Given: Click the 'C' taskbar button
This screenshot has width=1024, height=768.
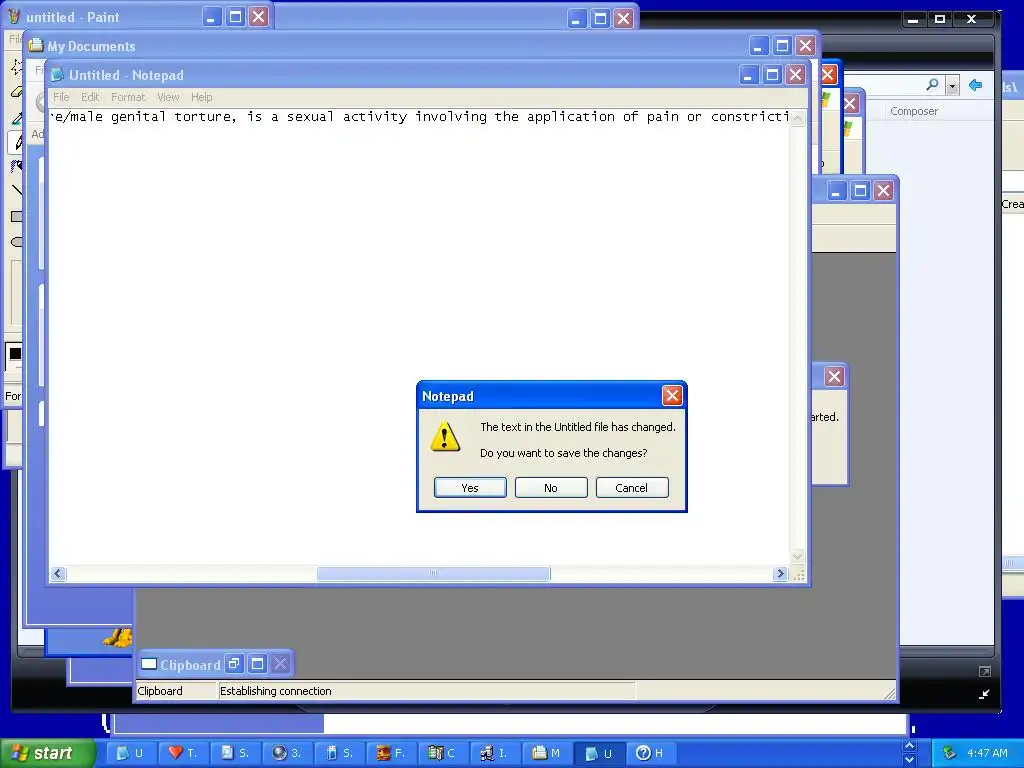Looking at the screenshot, I should (x=443, y=753).
